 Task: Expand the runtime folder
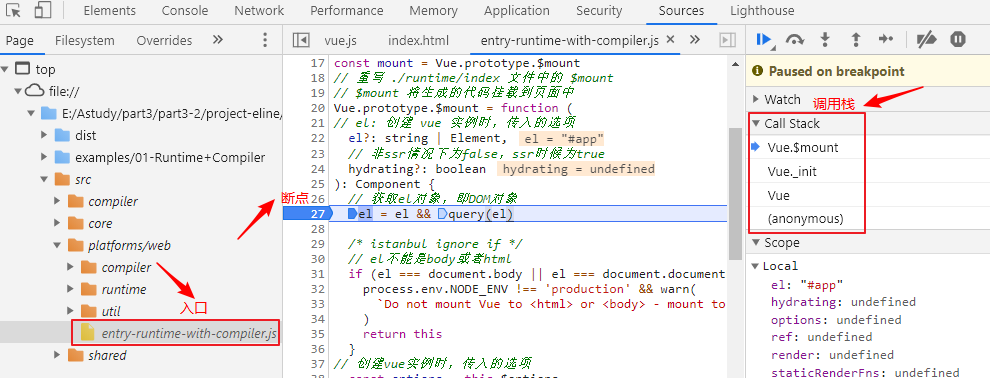(70, 289)
